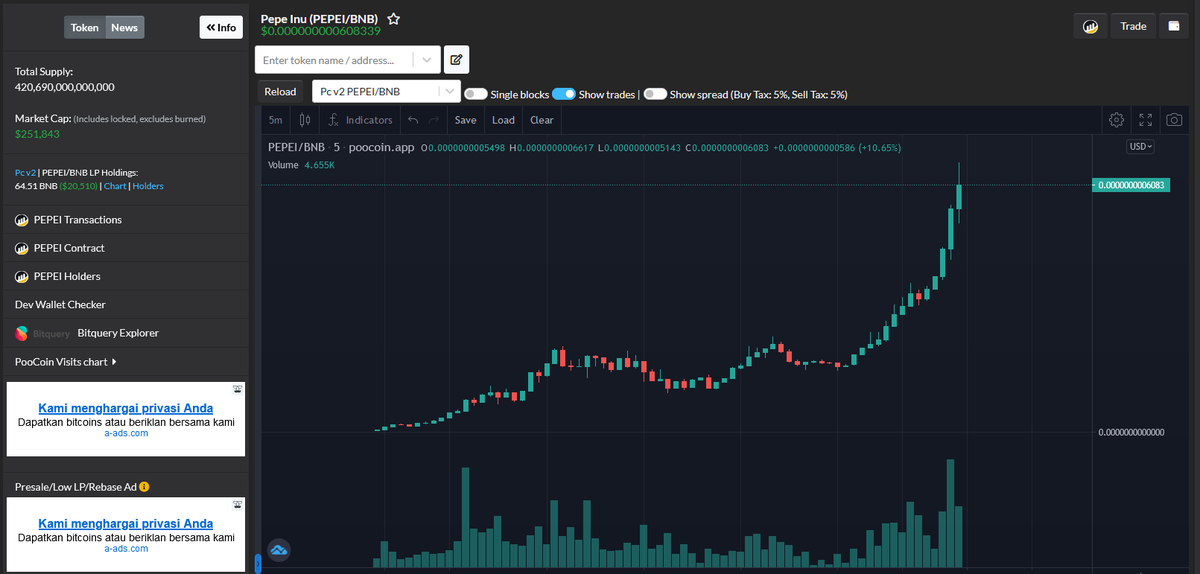Switch to the News tab

[125, 27]
